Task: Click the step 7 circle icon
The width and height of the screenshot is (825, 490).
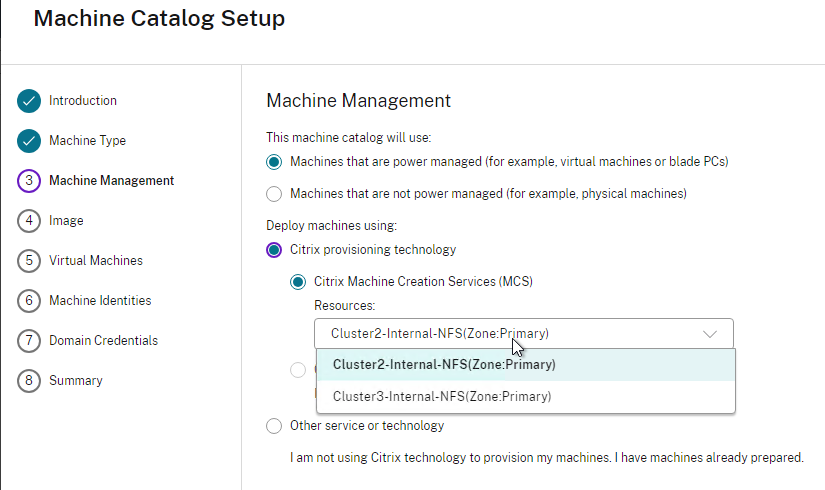Action: [29, 341]
